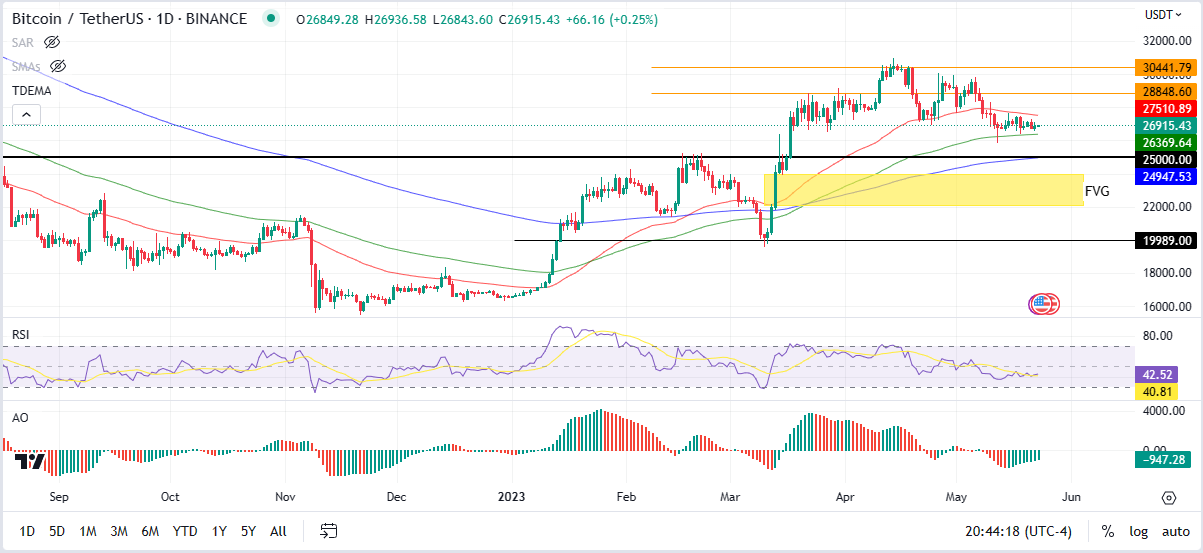Click the 28848.60 price label
Screen dimensions: 1203x553
[x=1165, y=91]
